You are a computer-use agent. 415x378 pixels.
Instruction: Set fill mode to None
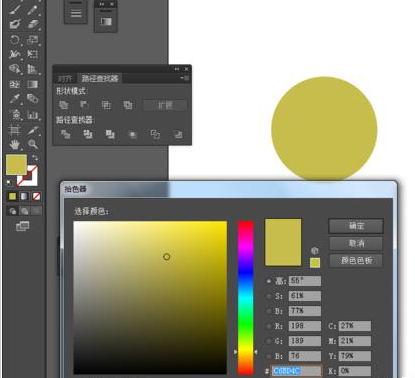[36, 196]
